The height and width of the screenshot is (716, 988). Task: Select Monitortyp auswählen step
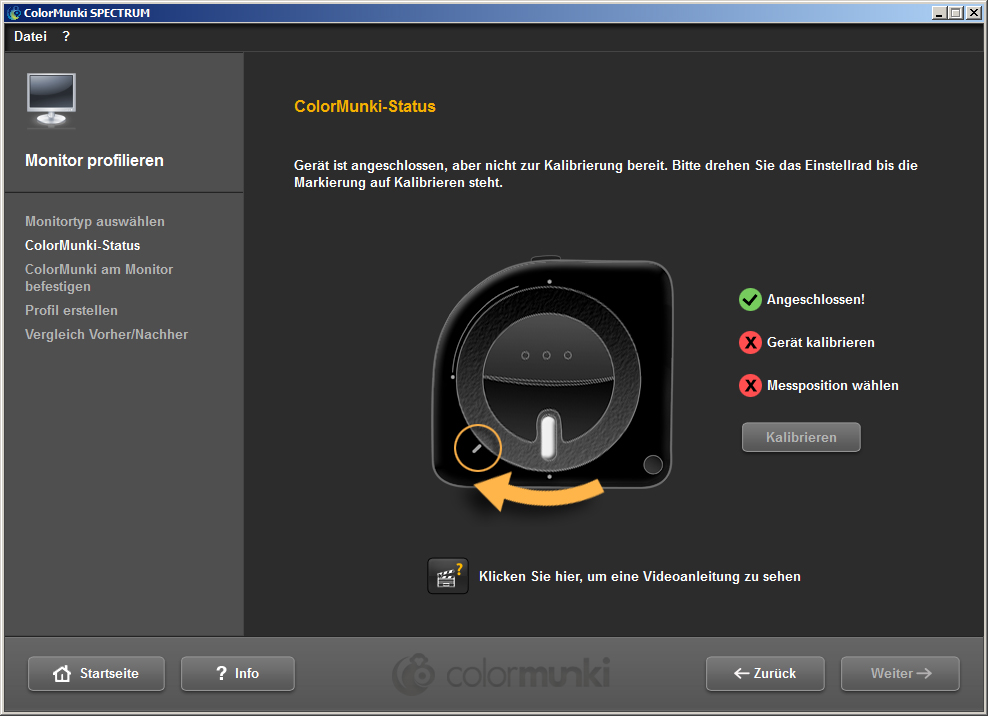[x=95, y=221]
